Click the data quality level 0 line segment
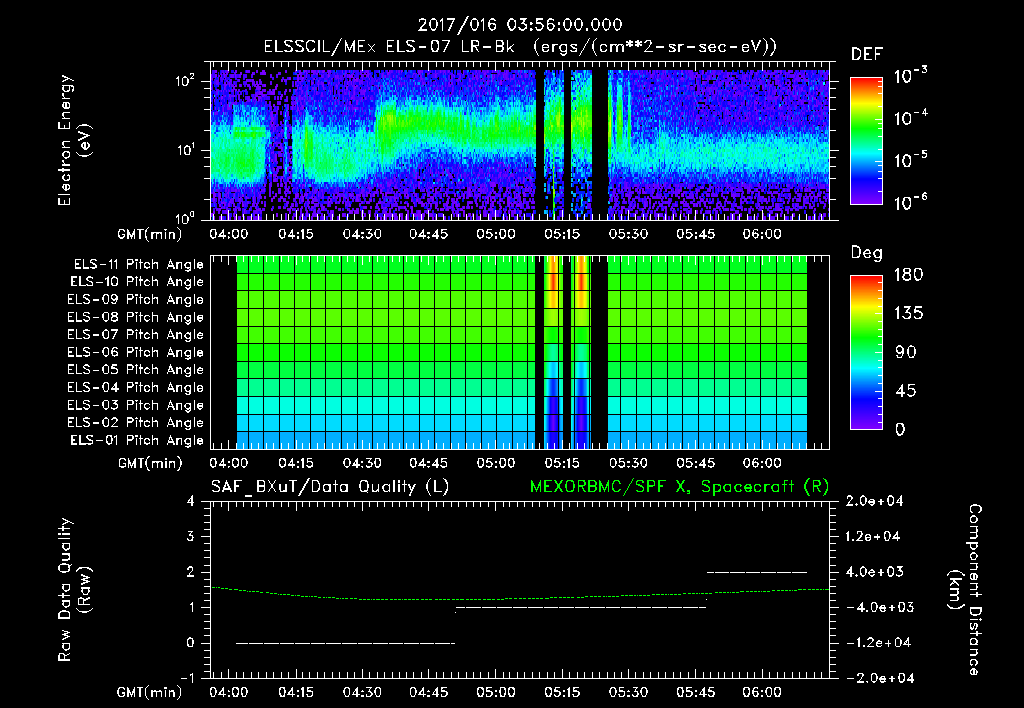Screen dimensions: 1024x708 (345, 643)
